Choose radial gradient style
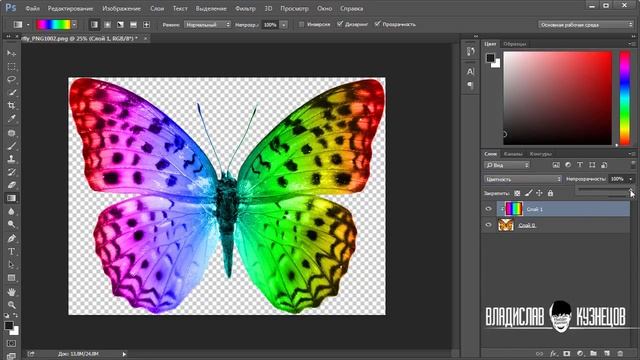 (x=107, y=24)
